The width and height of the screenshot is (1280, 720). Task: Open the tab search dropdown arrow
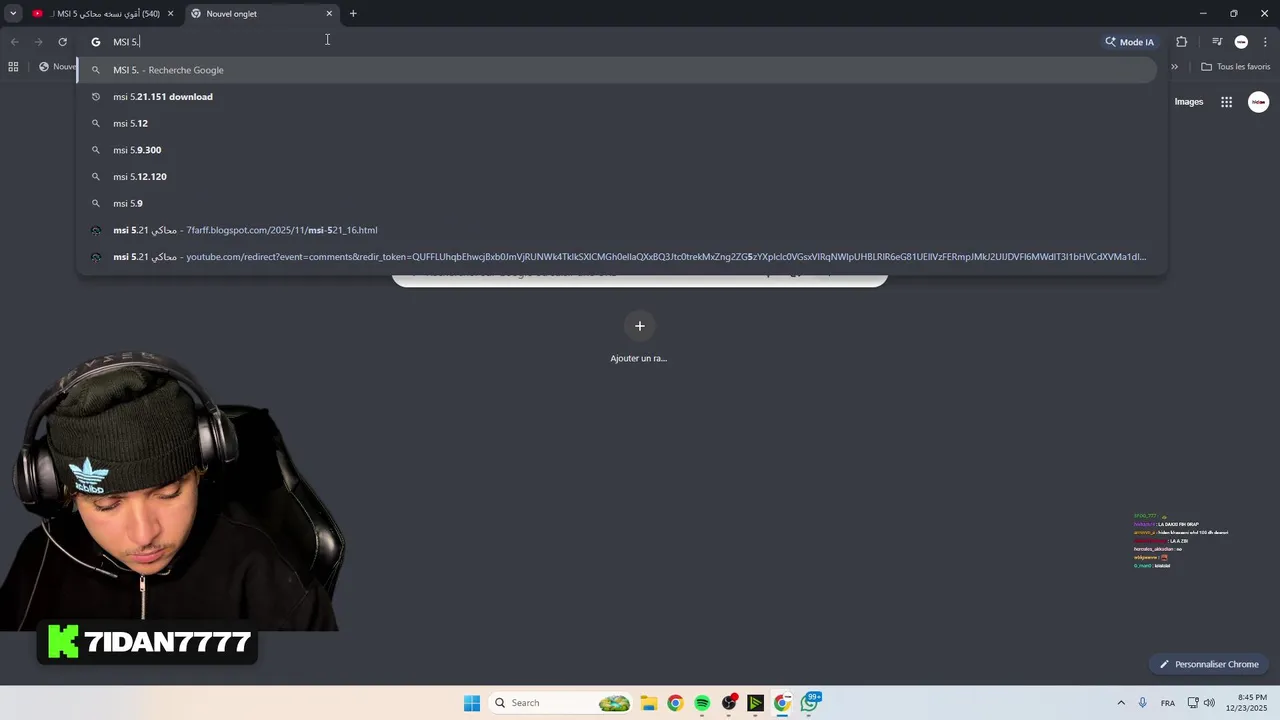click(13, 13)
